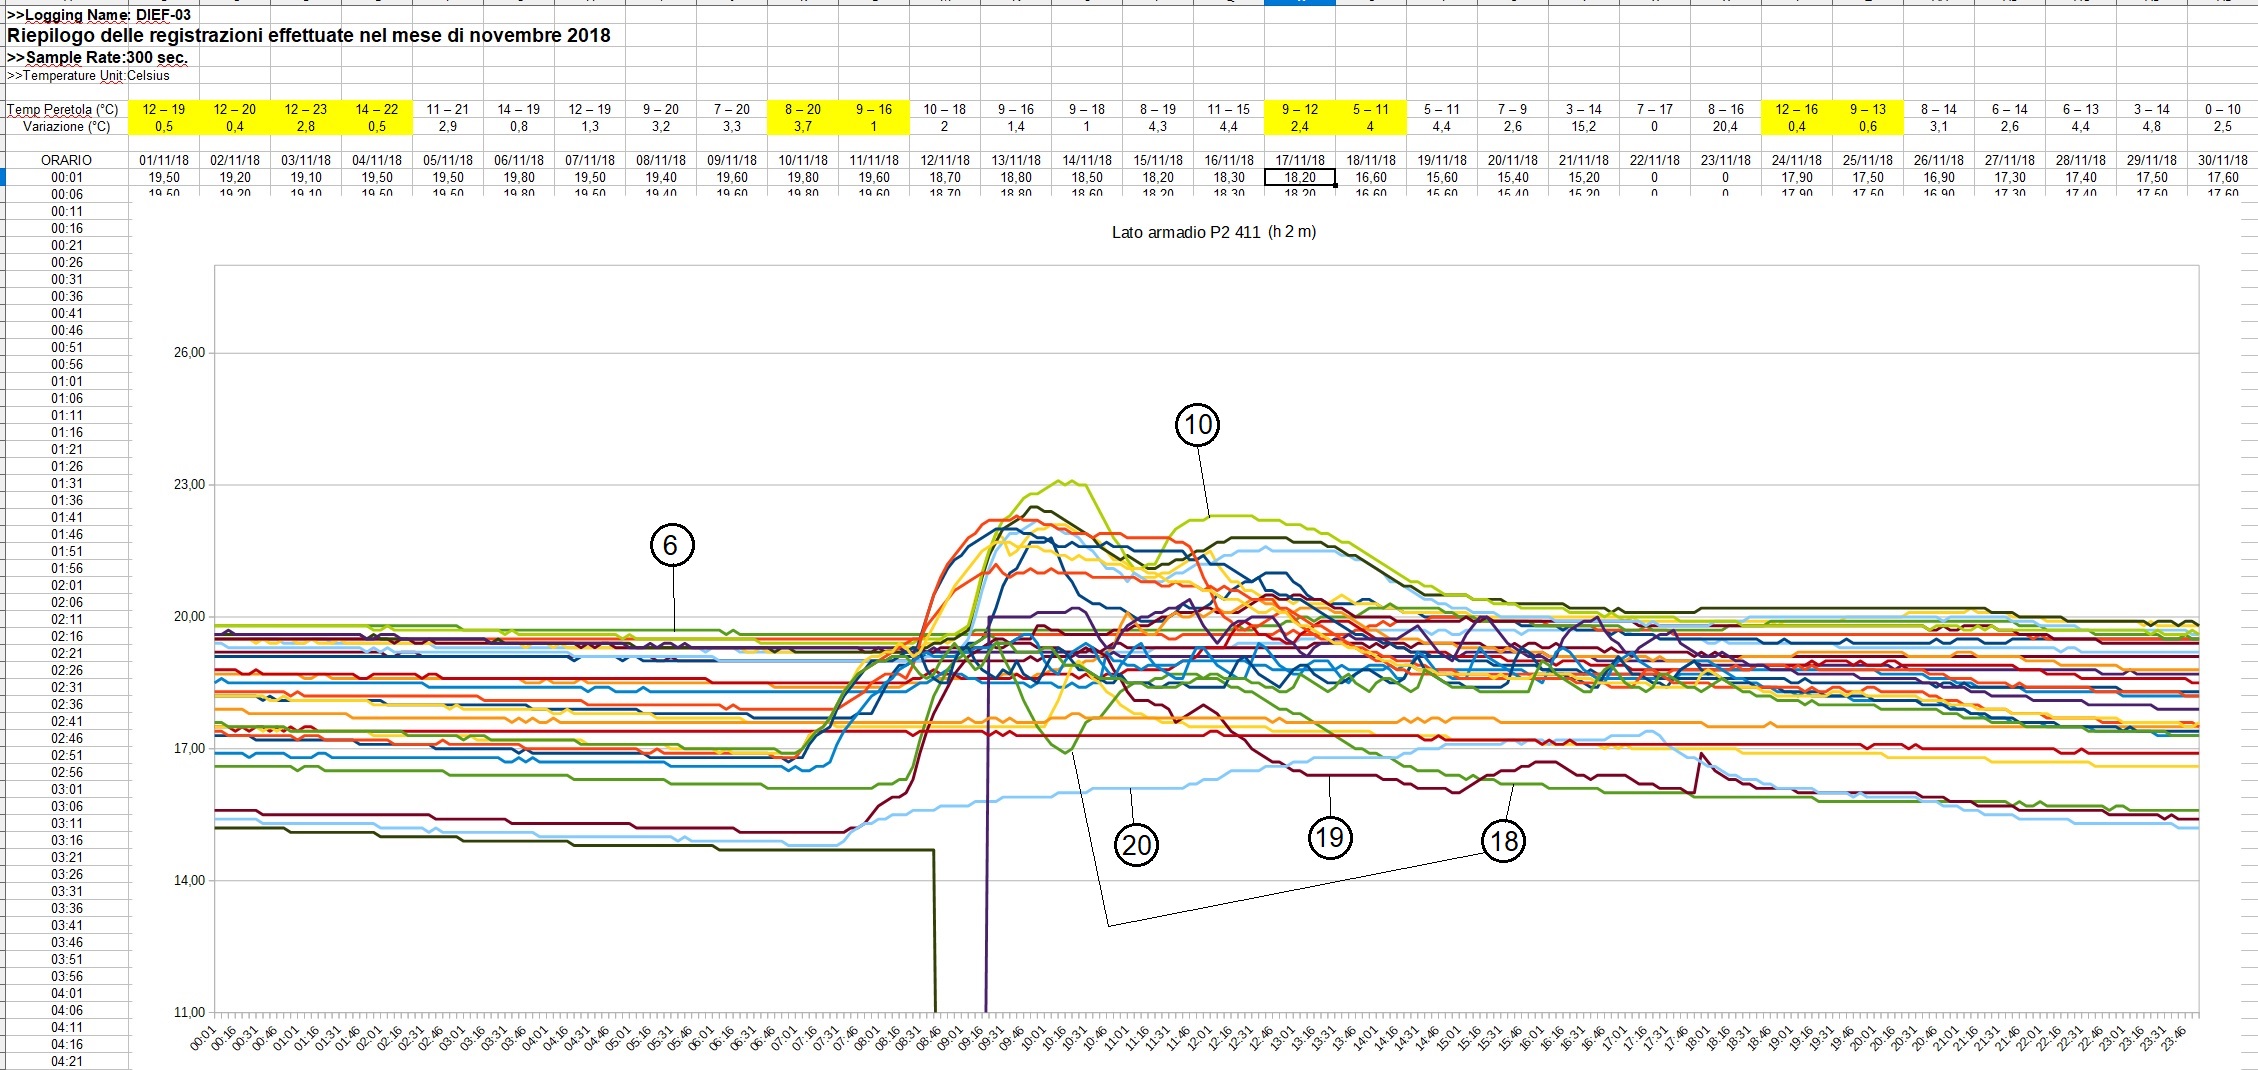
Task: Select the circled callout number 19
Action: pyautogui.click(x=1329, y=836)
